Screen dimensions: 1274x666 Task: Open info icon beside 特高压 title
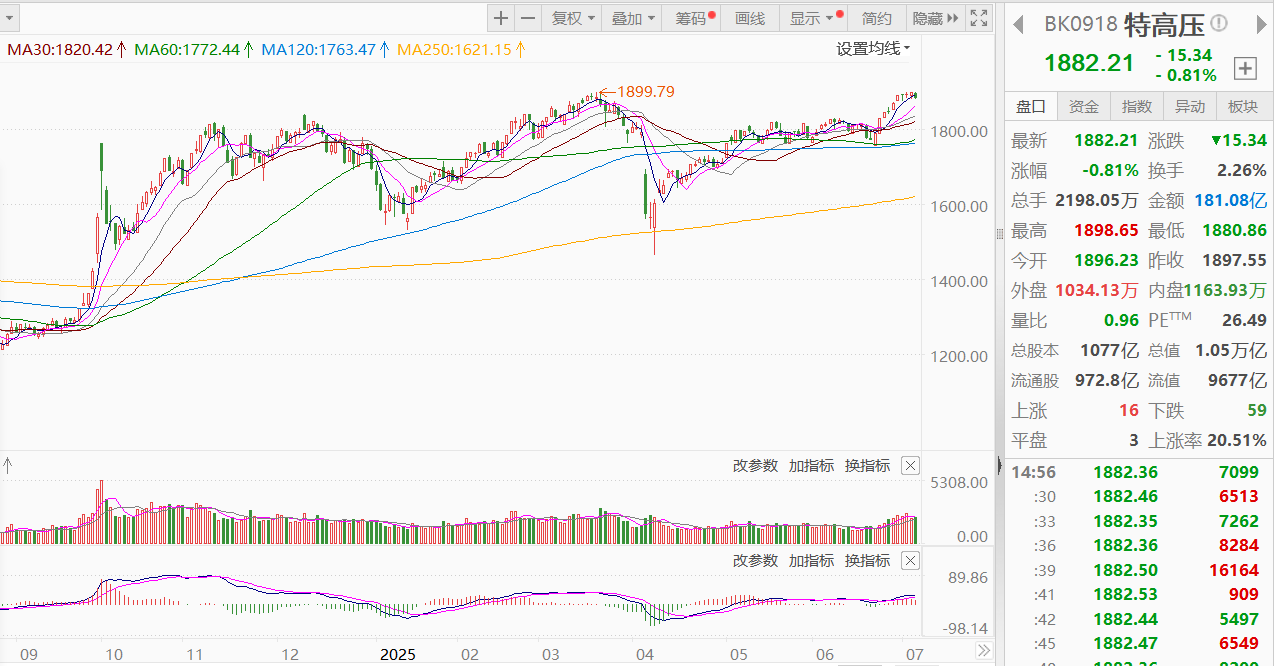coord(1218,23)
